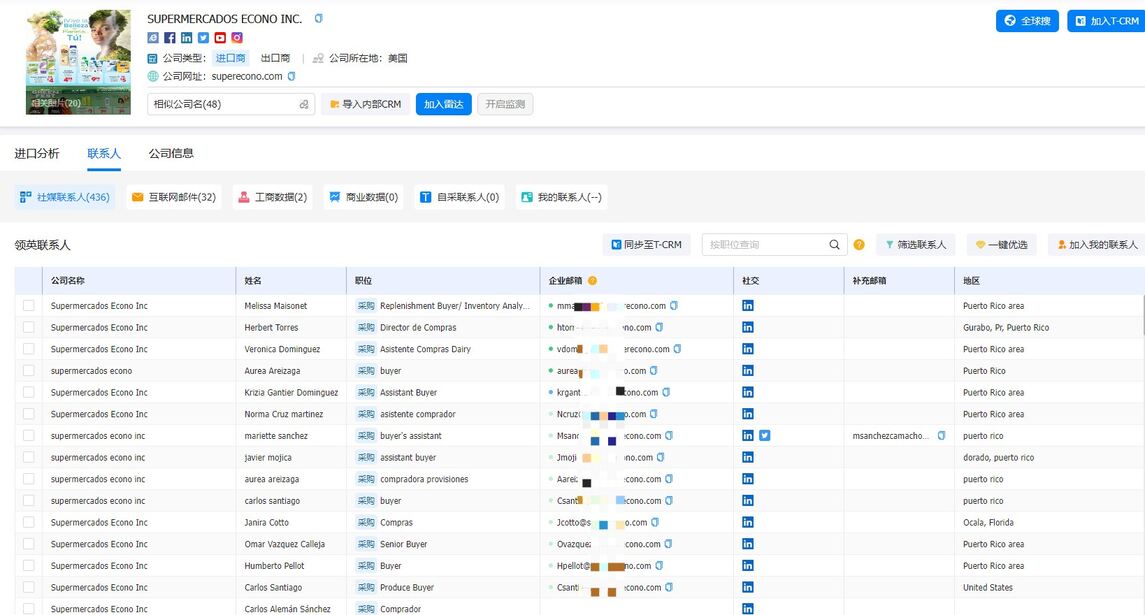1145x615 pixels.
Task: Open the company's Twitter icon in header
Action: click(203, 38)
